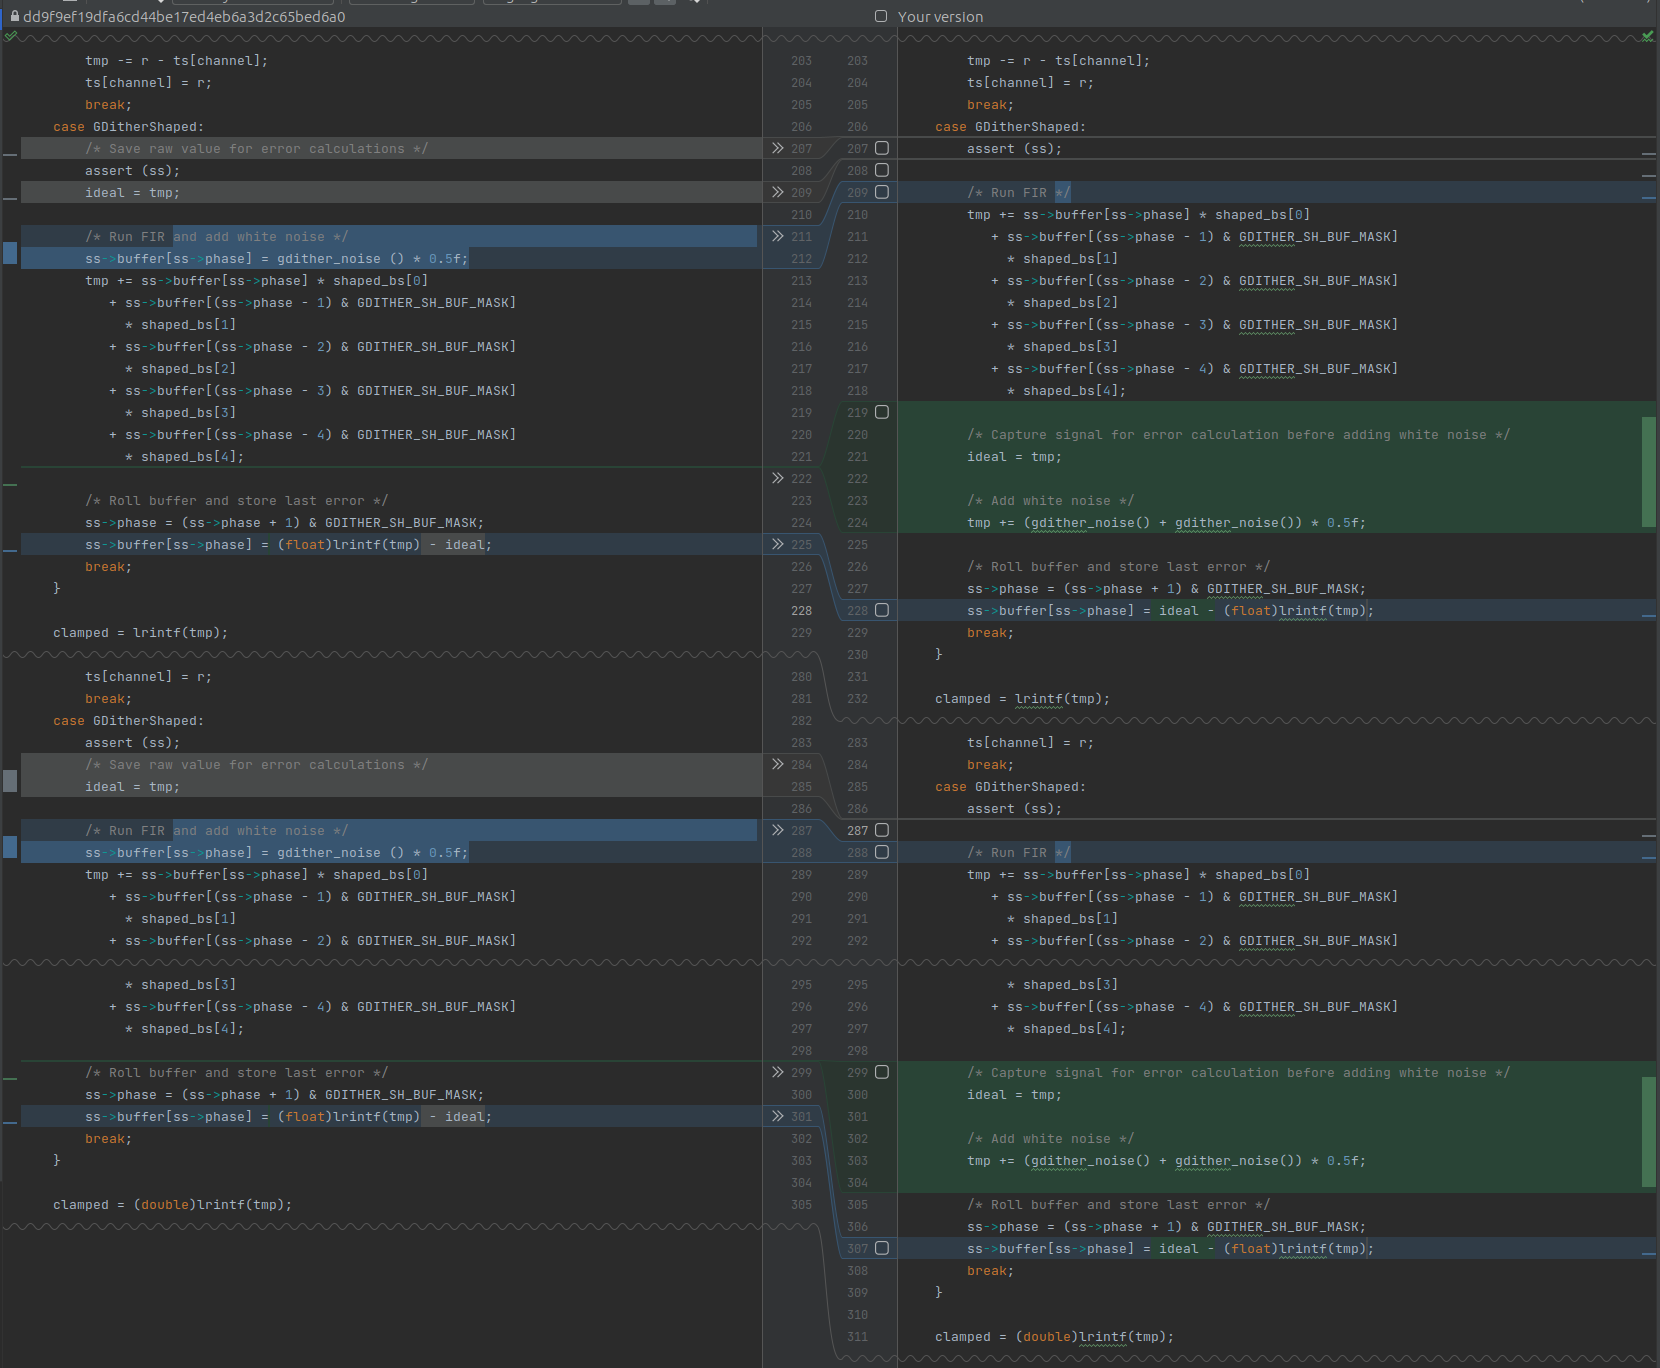Click the lock icon beside revision hash
The image size is (1660, 1368).
(x=14, y=16)
